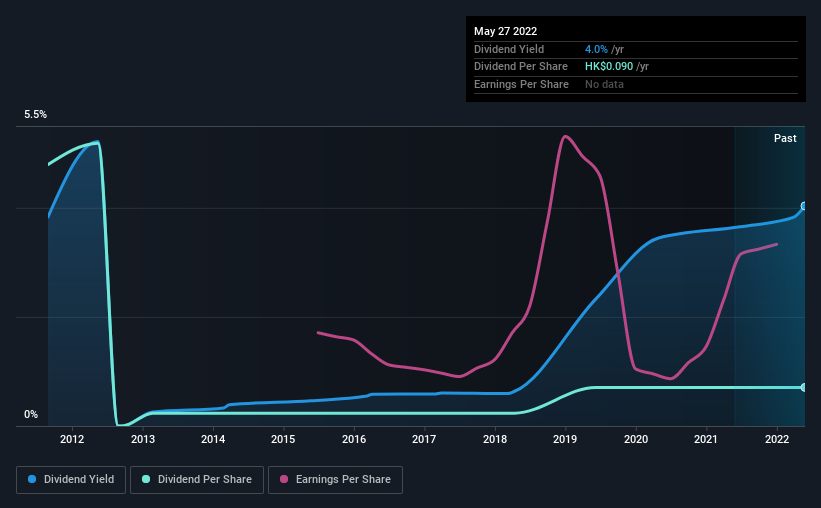Click the teal Dividend Per Share legend dot

click(146, 479)
